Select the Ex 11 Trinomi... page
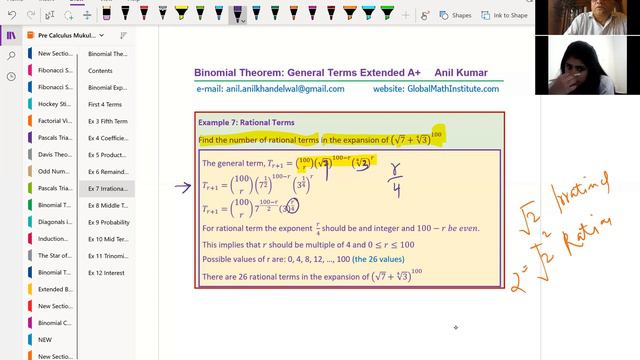 tap(107, 256)
